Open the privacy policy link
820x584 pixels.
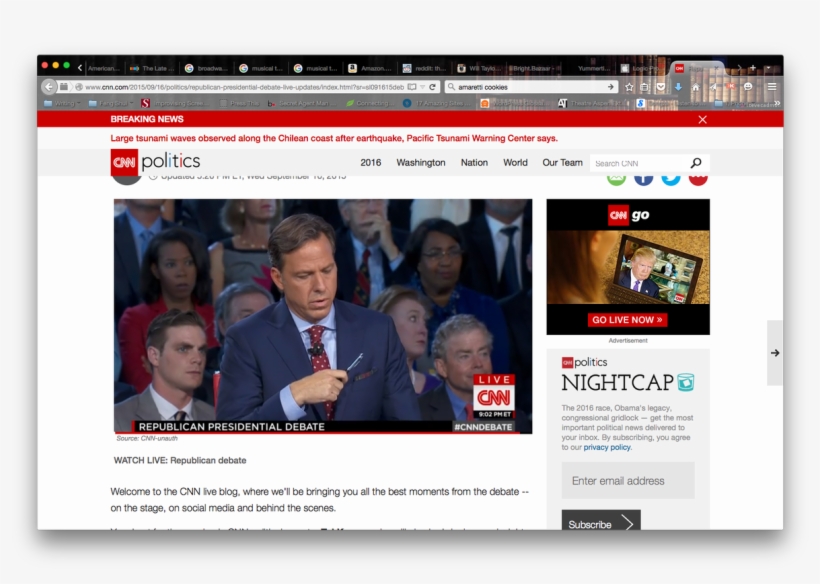(x=608, y=447)
